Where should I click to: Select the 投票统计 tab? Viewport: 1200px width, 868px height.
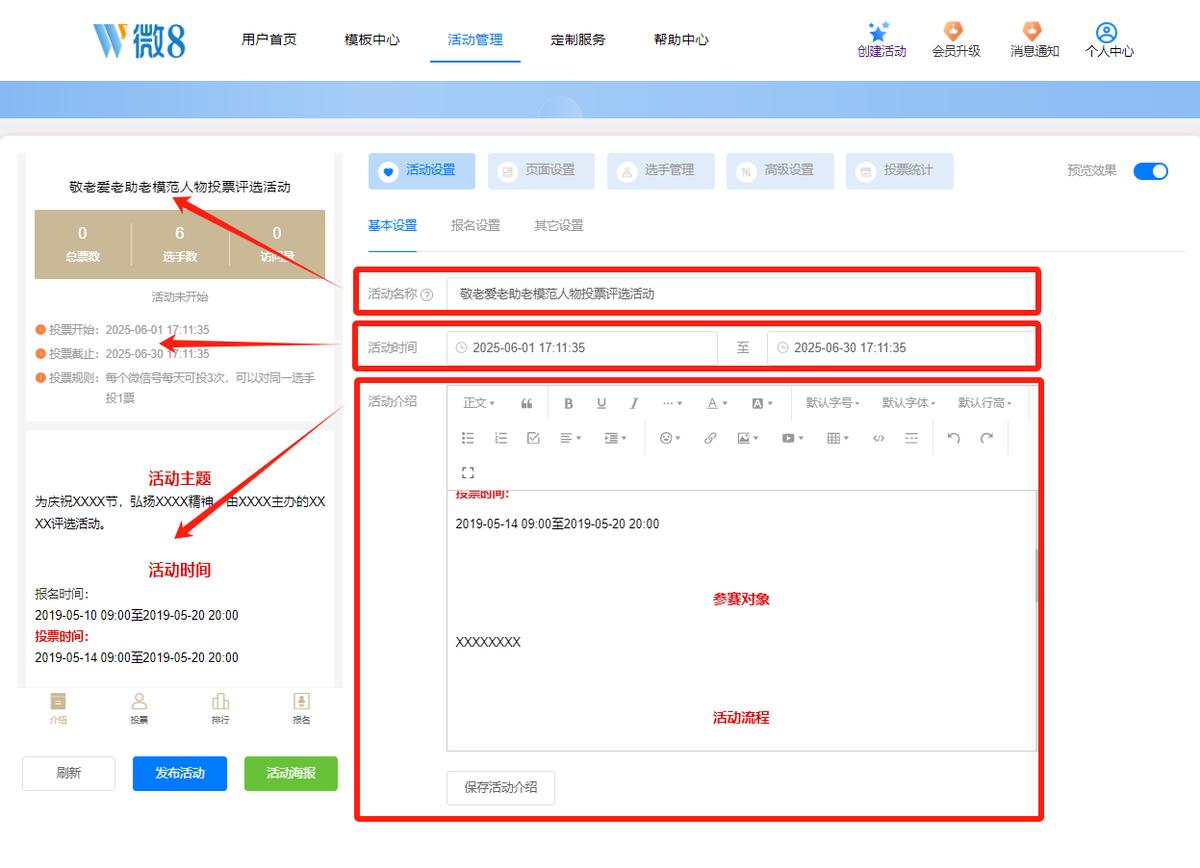tap(899, 171)
